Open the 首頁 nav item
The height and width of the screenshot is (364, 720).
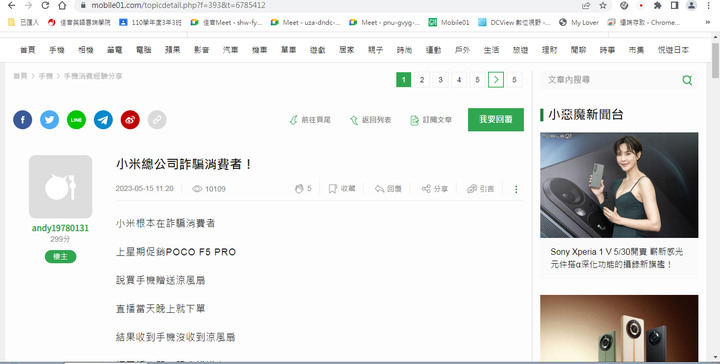[x=28, y=50]
